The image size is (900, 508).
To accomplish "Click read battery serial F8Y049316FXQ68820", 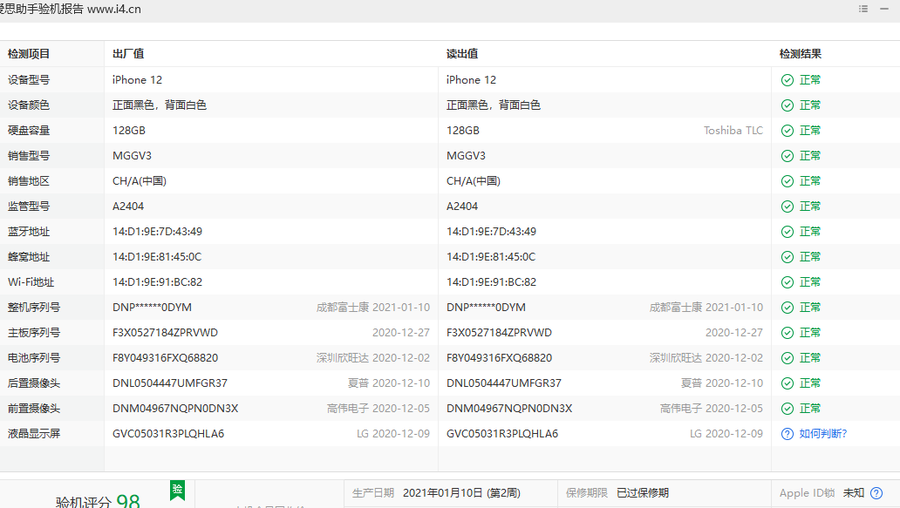I will [x=499, y=358].
